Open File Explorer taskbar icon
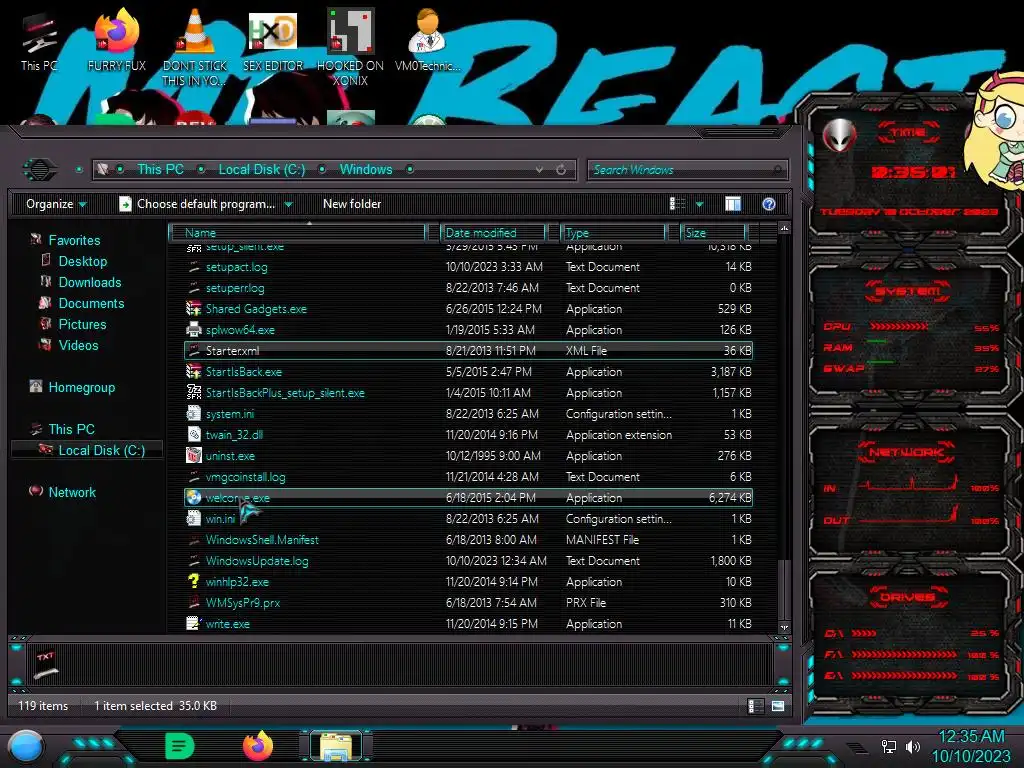Viewport: 1024px width, 768px height. coord(335,747)
